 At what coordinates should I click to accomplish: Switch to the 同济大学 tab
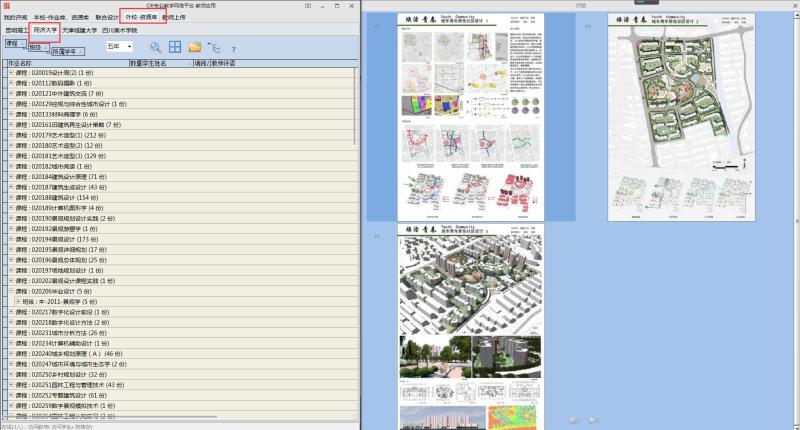click(x=46, y=30)
